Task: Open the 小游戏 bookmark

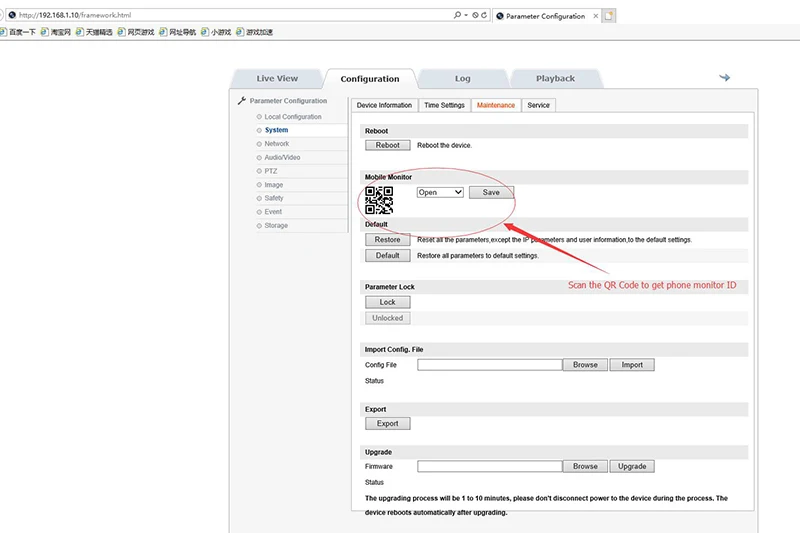Action: (x=216, y=32)
